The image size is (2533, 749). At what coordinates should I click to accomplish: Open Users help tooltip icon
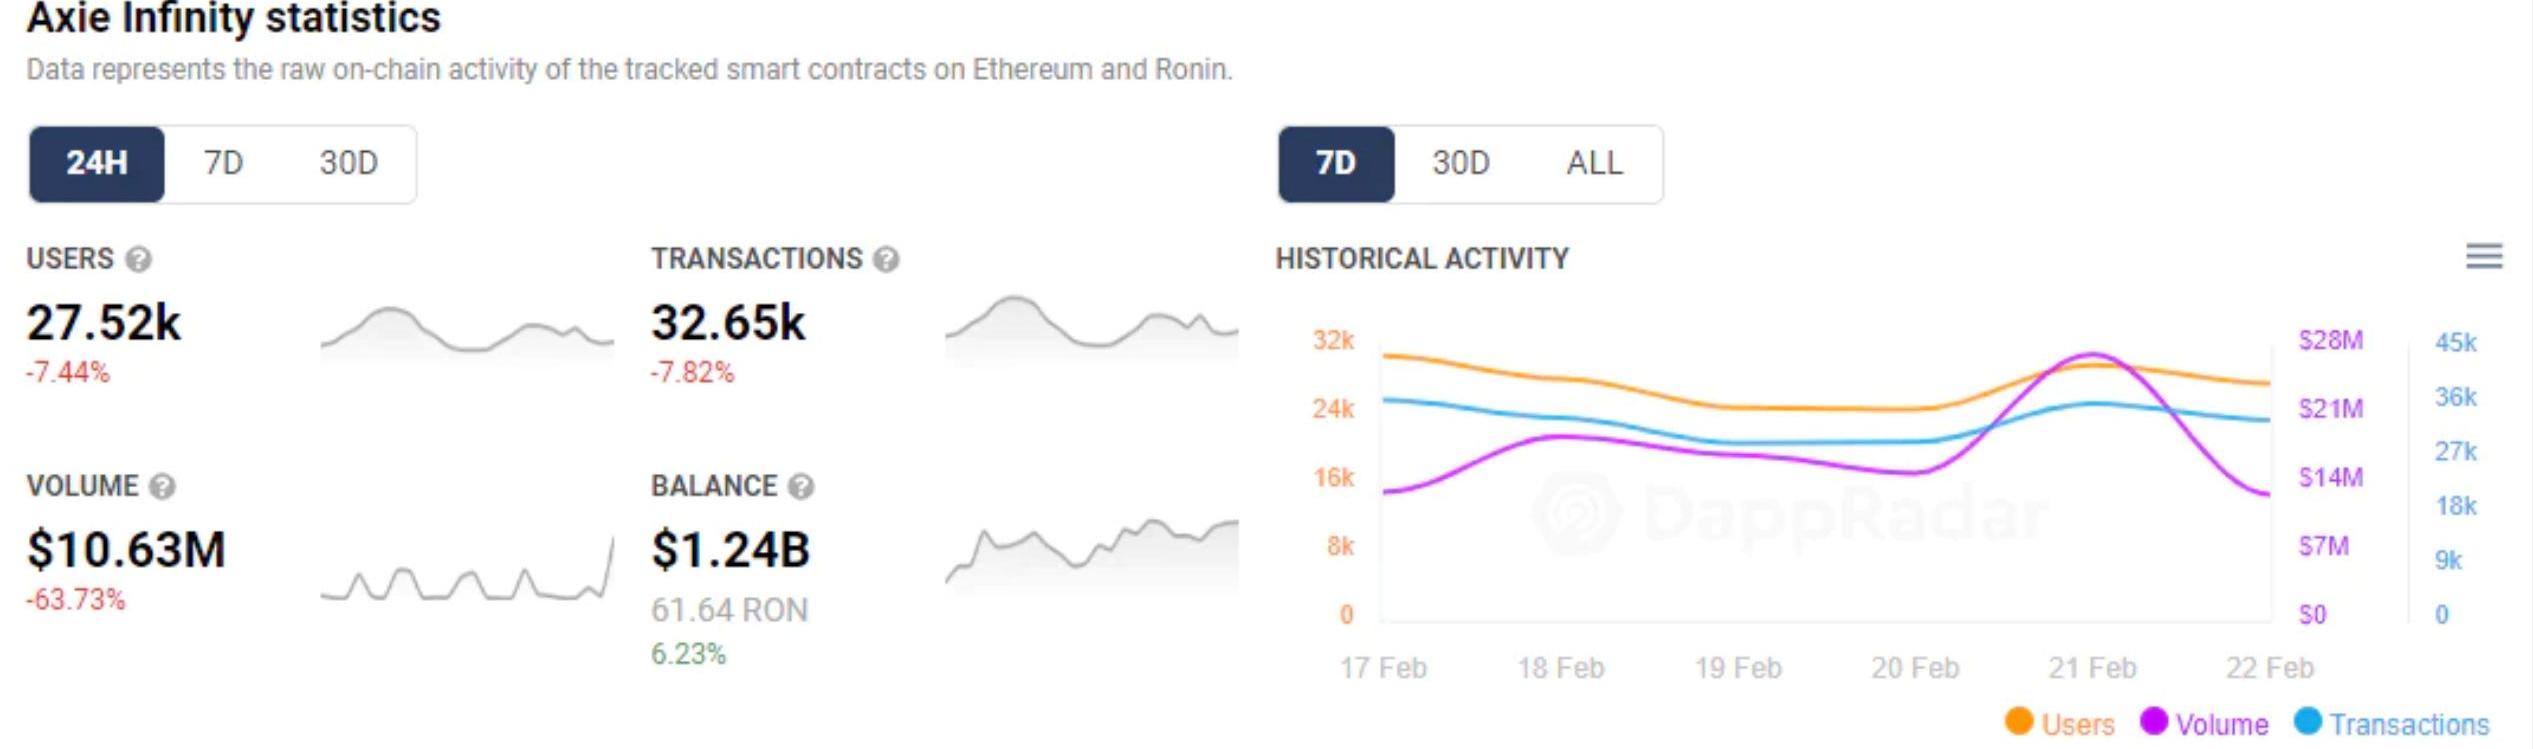pyautogui.click(x=139, y=260)
